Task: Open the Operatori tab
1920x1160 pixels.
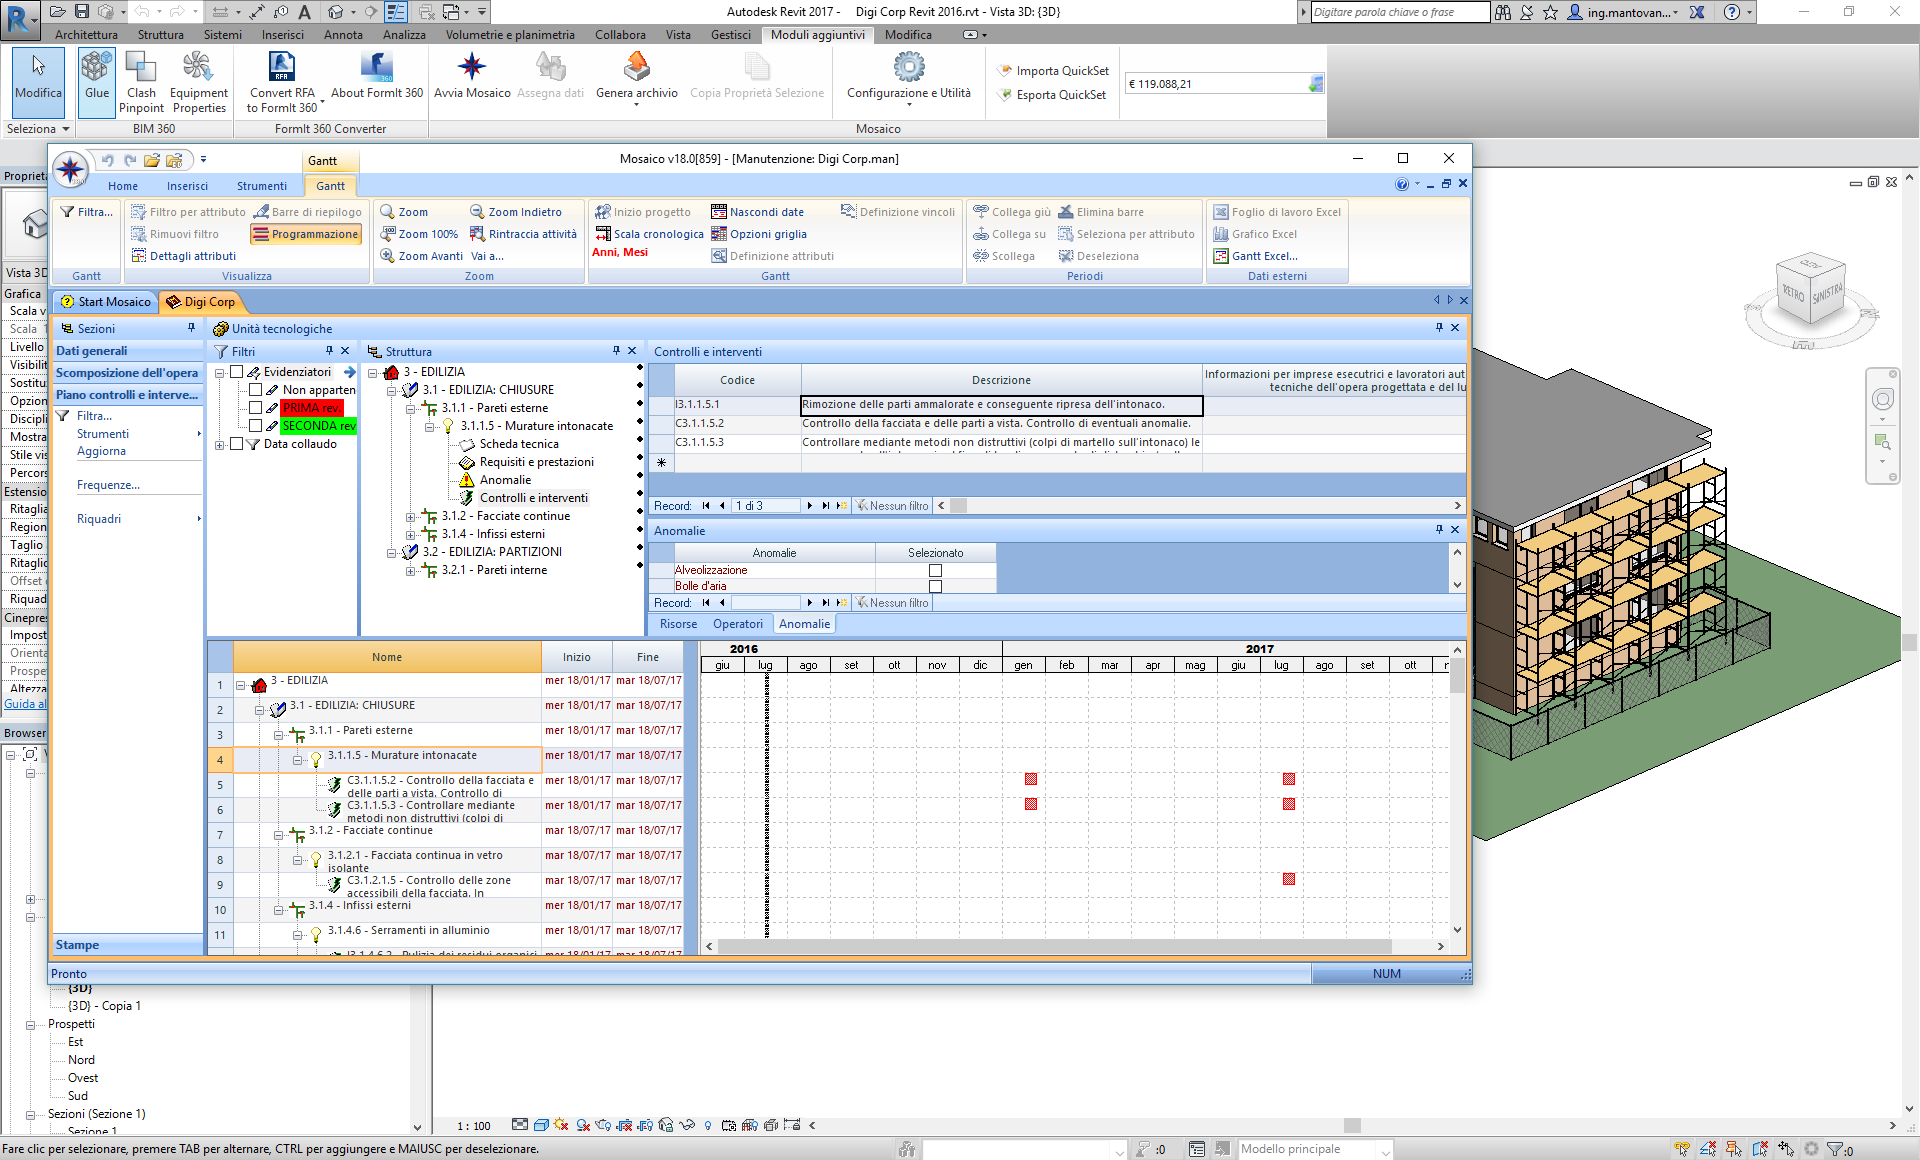Action: [737, 624]
